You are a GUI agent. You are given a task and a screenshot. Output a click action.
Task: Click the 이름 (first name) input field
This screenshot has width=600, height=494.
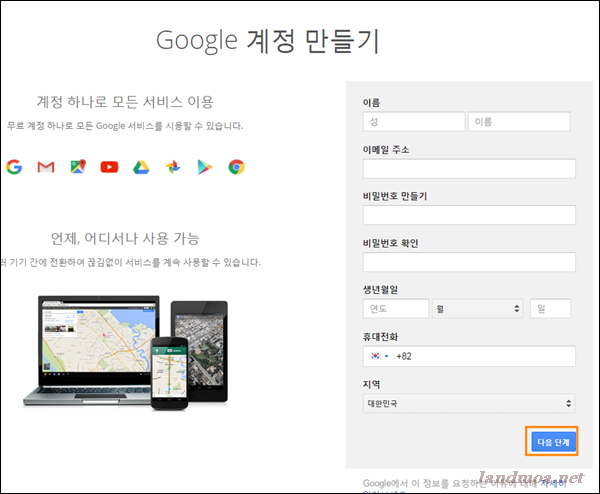click(519, 122)
